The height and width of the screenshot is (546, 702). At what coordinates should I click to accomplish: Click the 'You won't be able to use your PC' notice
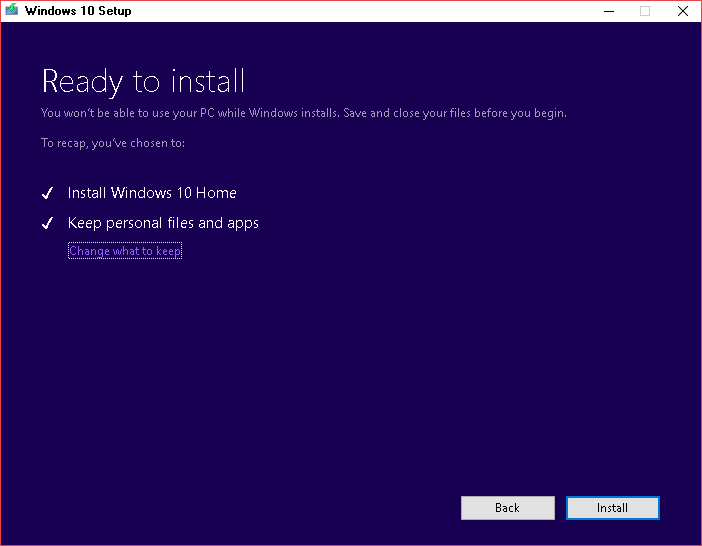[x=304, y=113]
